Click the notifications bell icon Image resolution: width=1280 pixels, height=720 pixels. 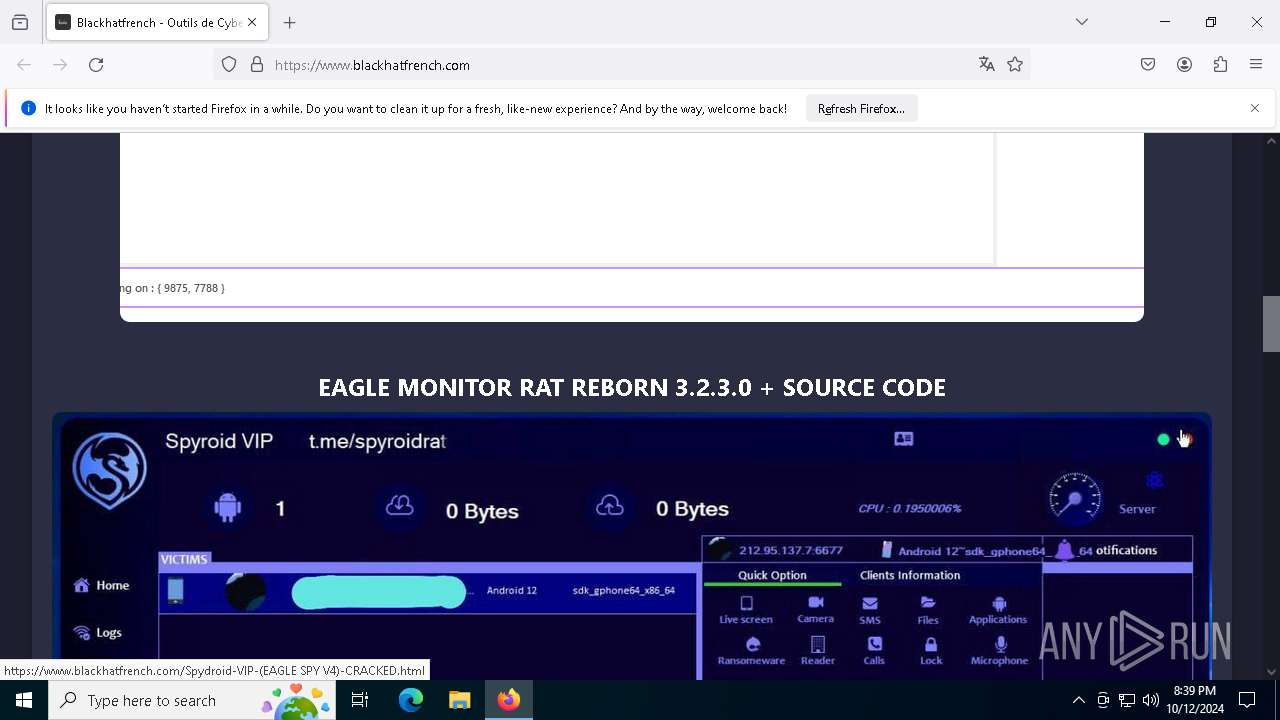point(1065,550)
